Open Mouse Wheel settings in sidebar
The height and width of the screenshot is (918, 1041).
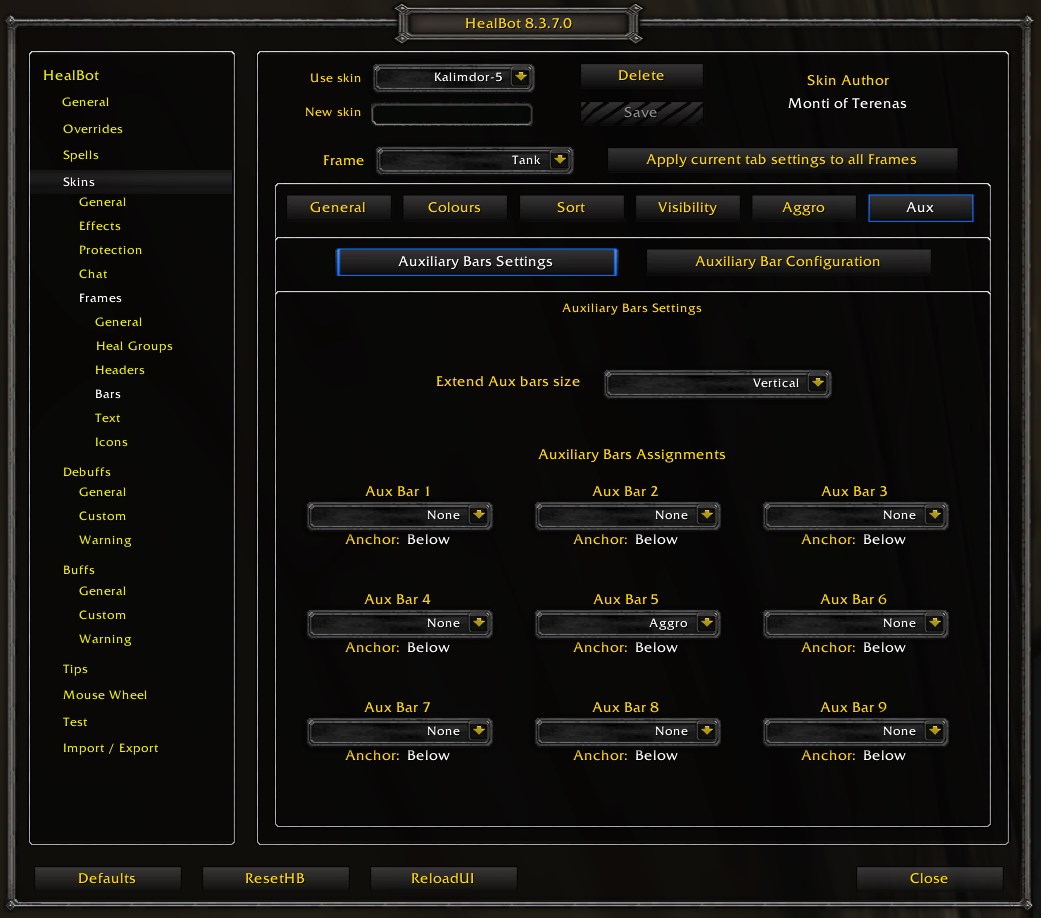pyautogui.click(x=105, y=695)
